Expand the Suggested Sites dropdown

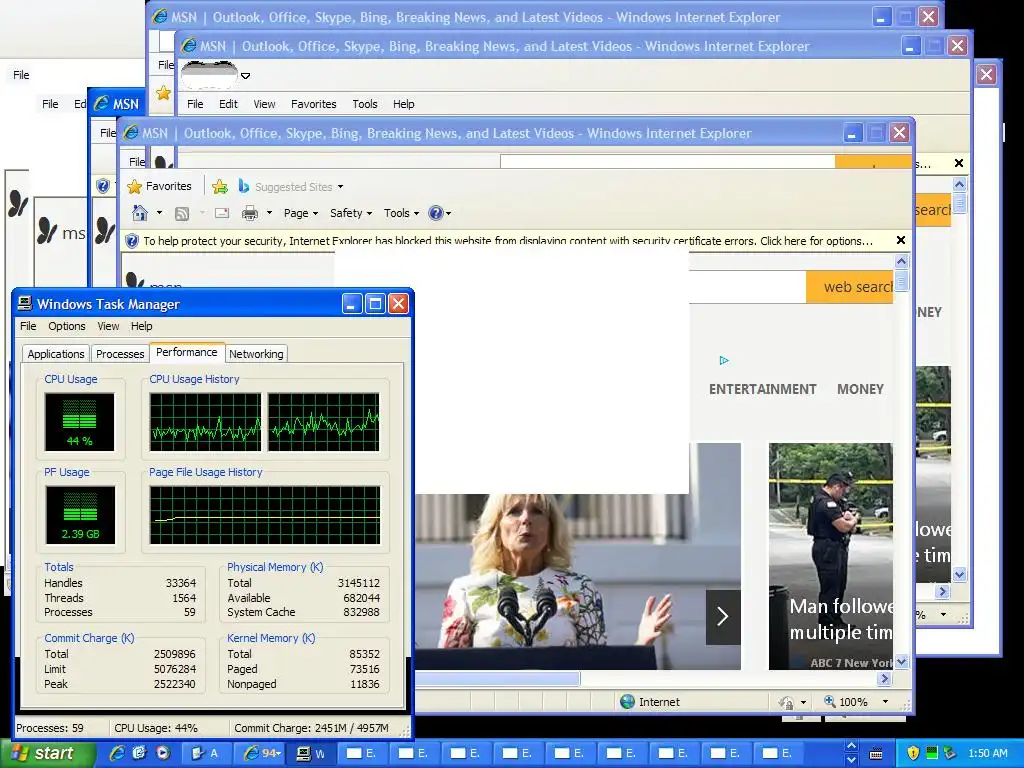[x=340, y=187]
